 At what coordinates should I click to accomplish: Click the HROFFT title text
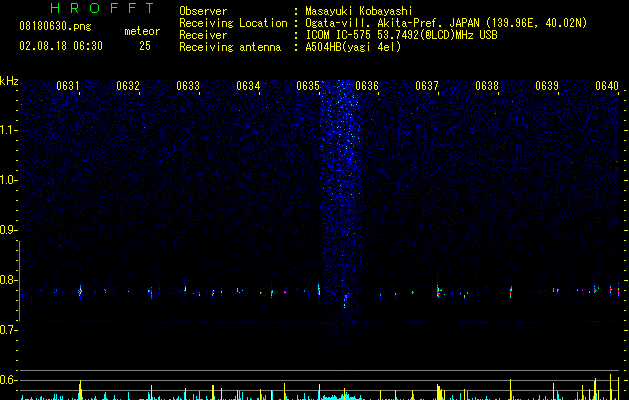pyautogui.click(x=102, y=8)
